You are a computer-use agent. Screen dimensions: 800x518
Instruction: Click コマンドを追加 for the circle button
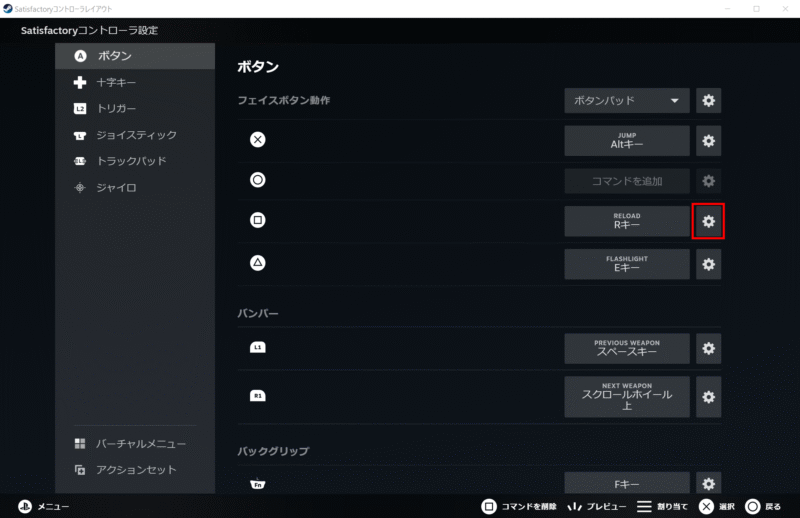627,181
